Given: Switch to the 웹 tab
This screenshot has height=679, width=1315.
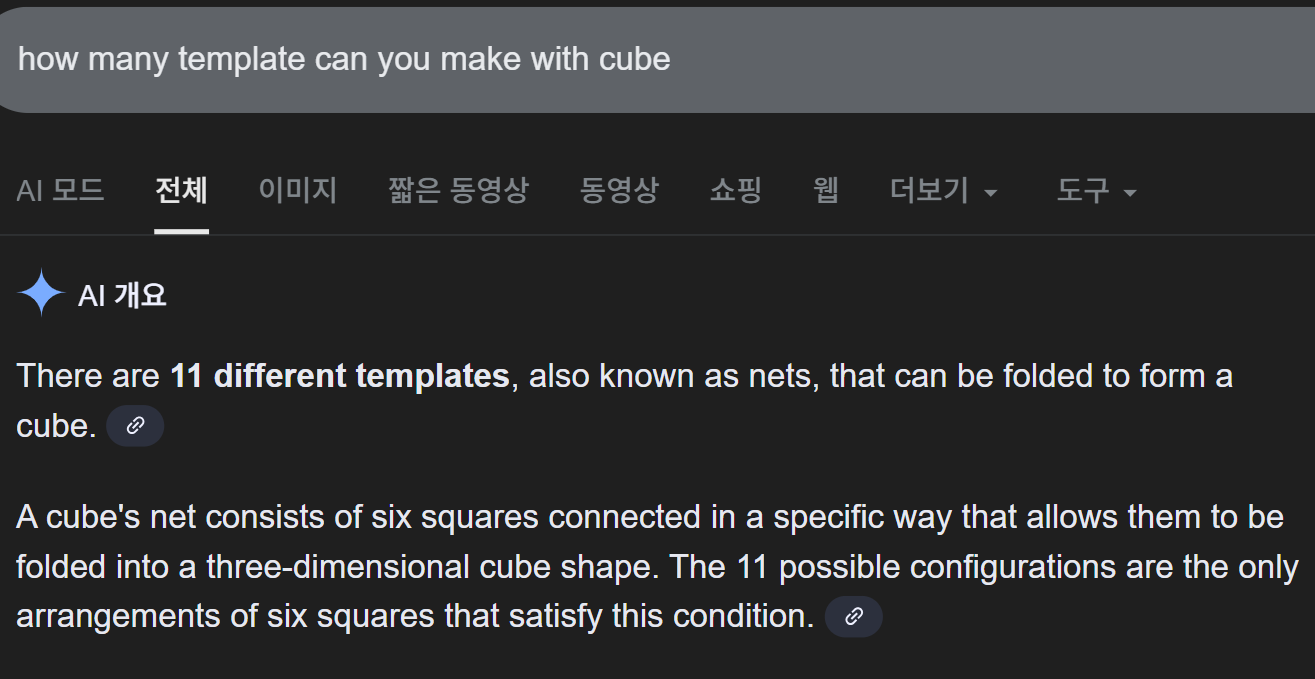Looking at the screenshot, I should point(824,191).
